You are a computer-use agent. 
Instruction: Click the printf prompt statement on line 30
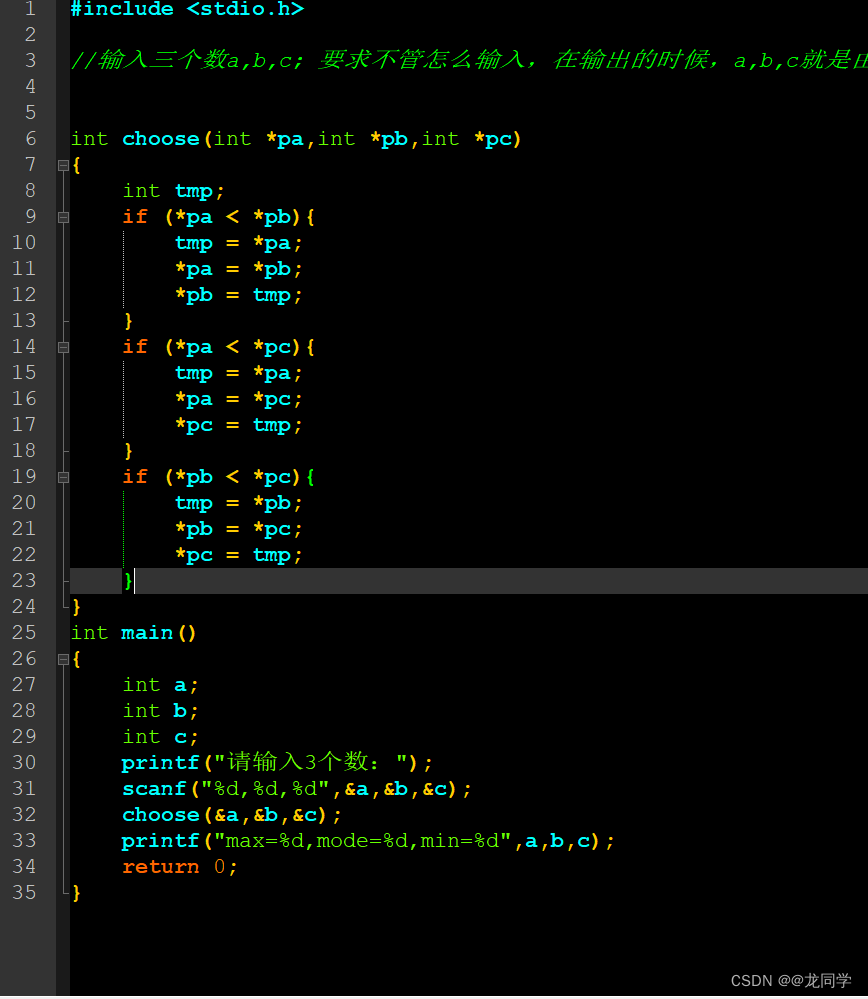click(x=277, y=763)
